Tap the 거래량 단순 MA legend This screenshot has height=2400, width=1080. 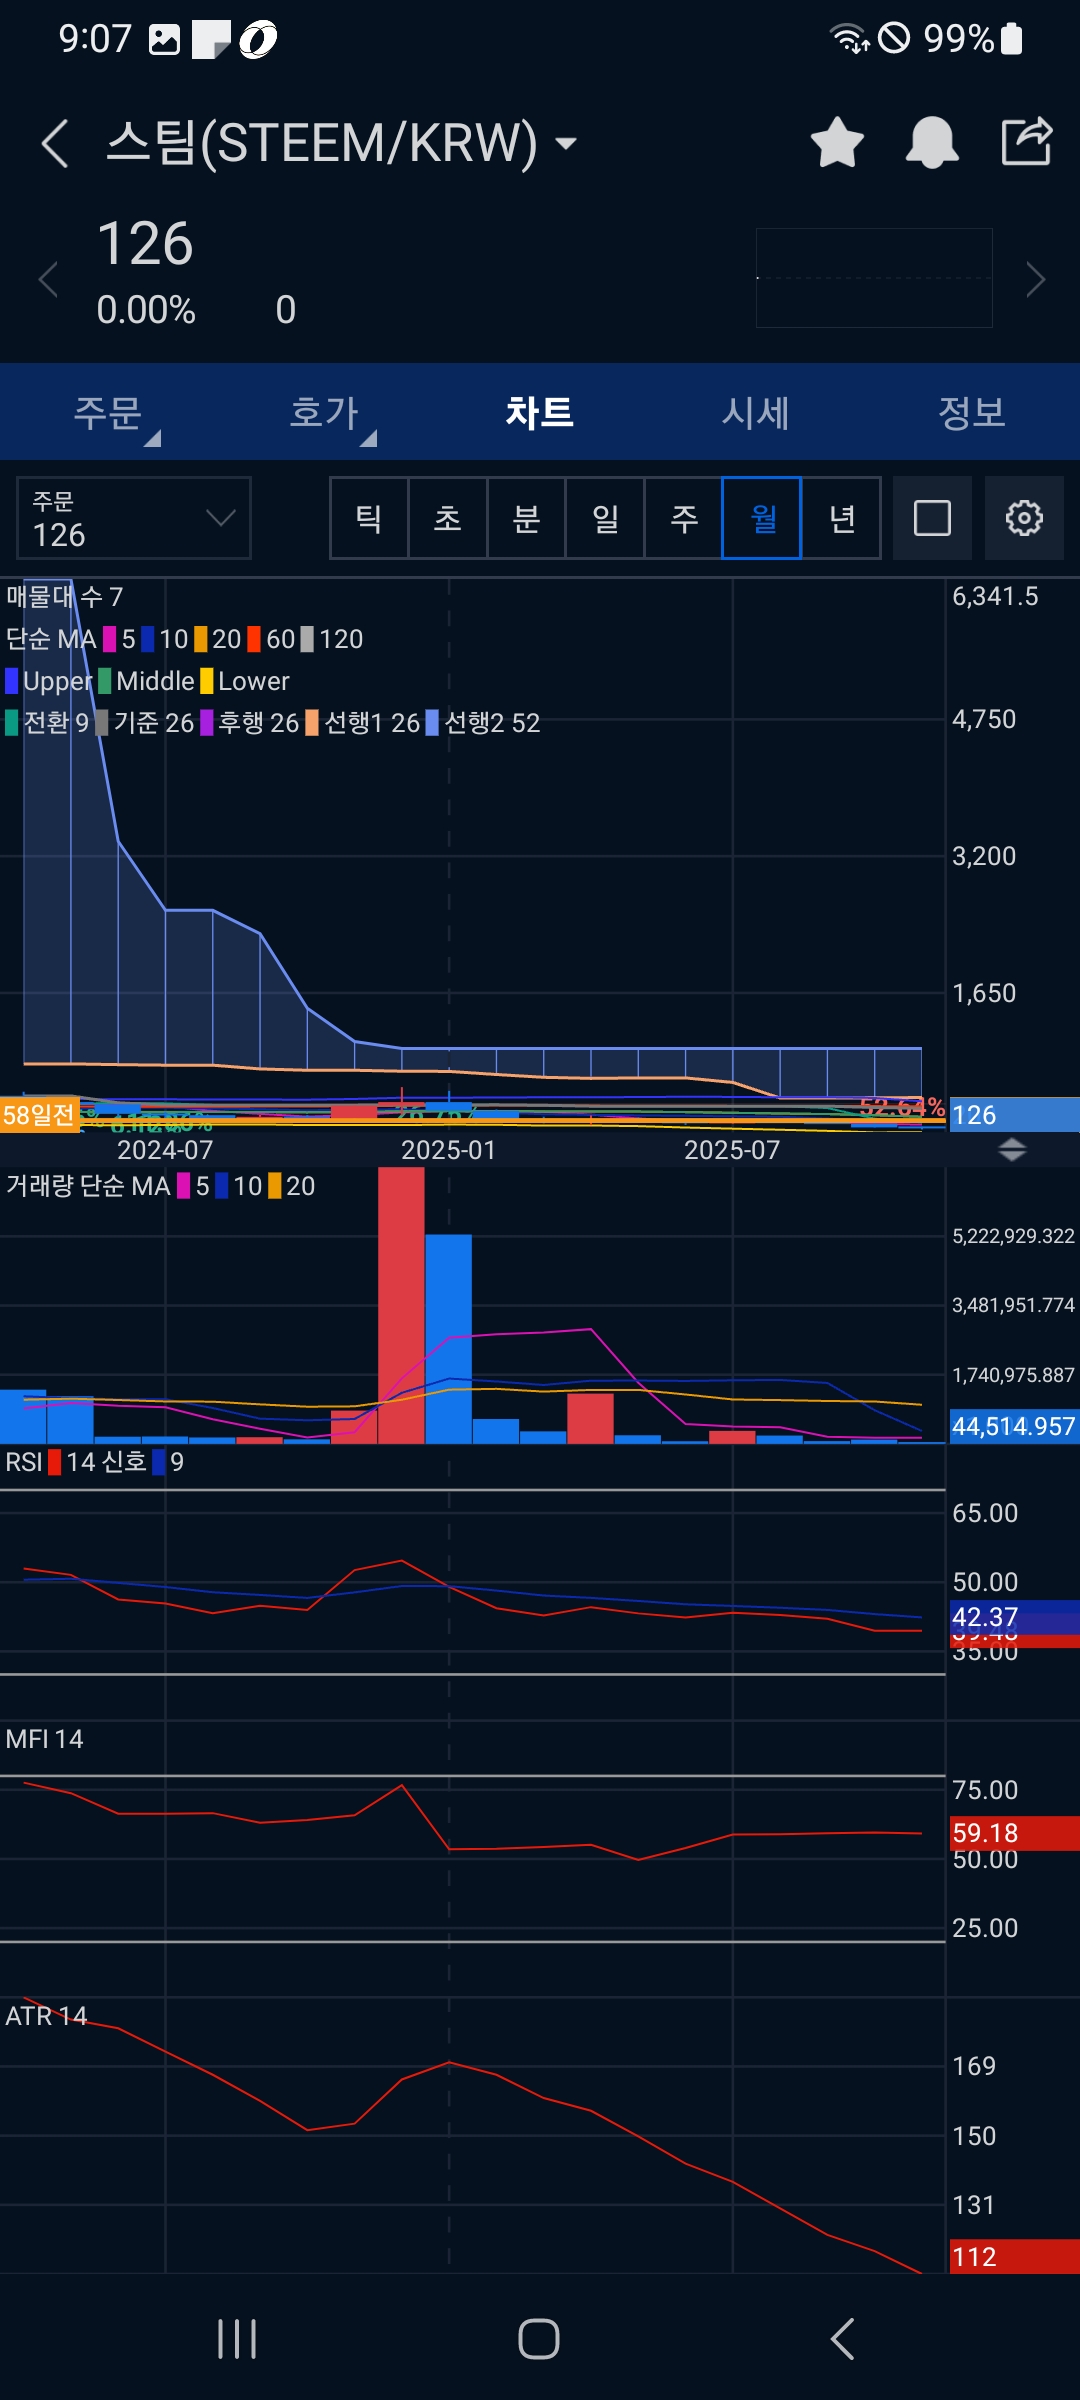(x=88, y=1186)
